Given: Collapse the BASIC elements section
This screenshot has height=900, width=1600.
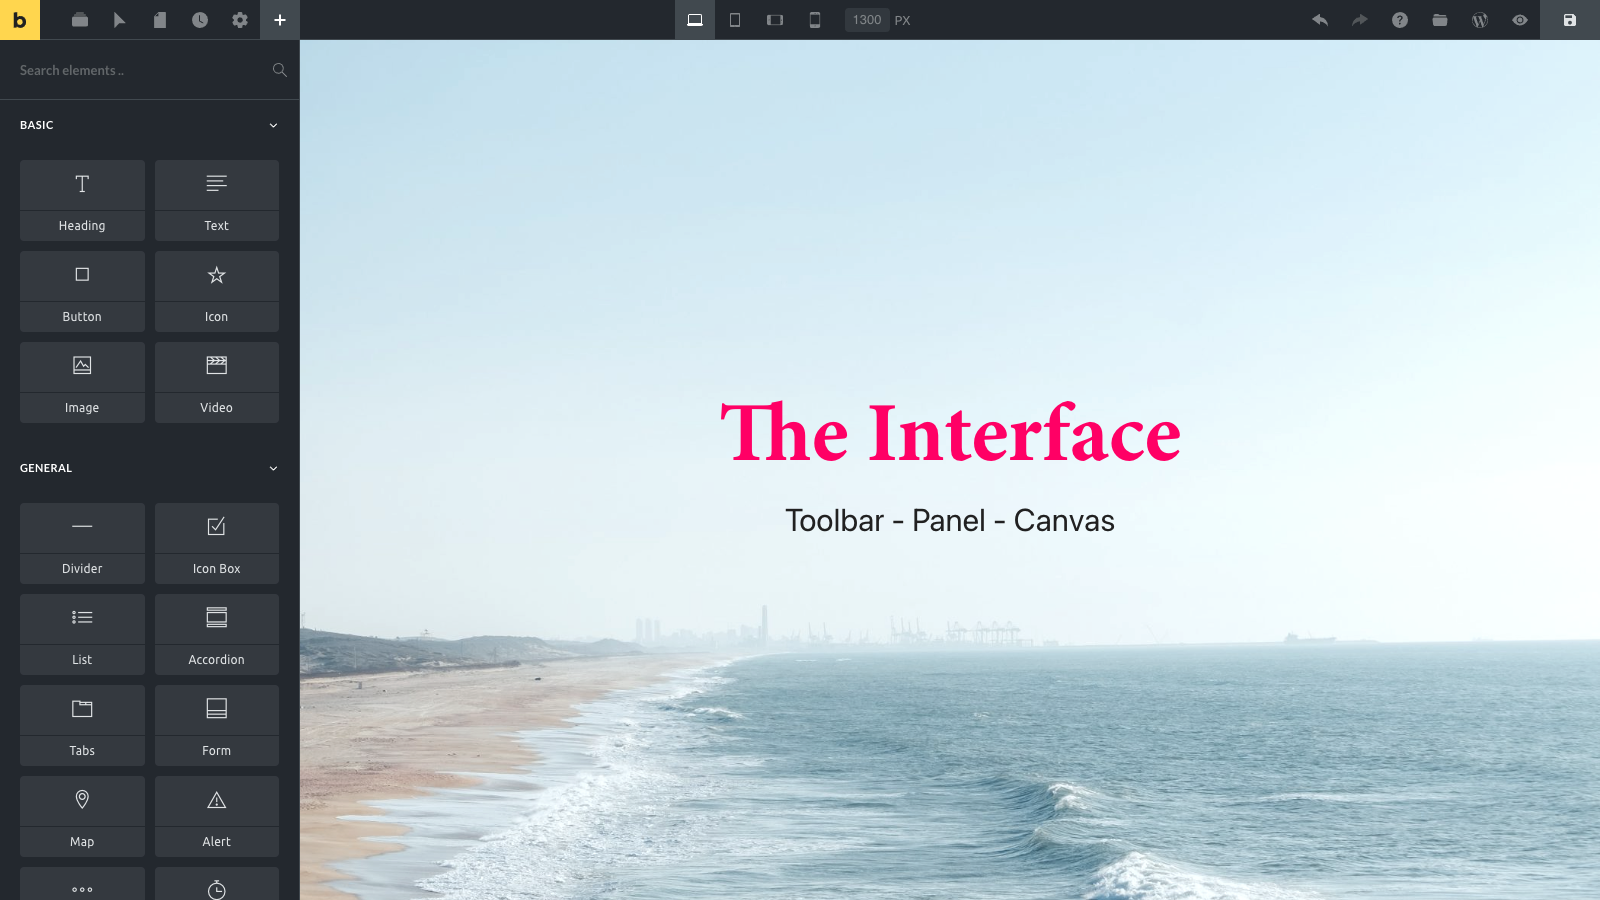Looking at the screenshot, I should 273,124.
